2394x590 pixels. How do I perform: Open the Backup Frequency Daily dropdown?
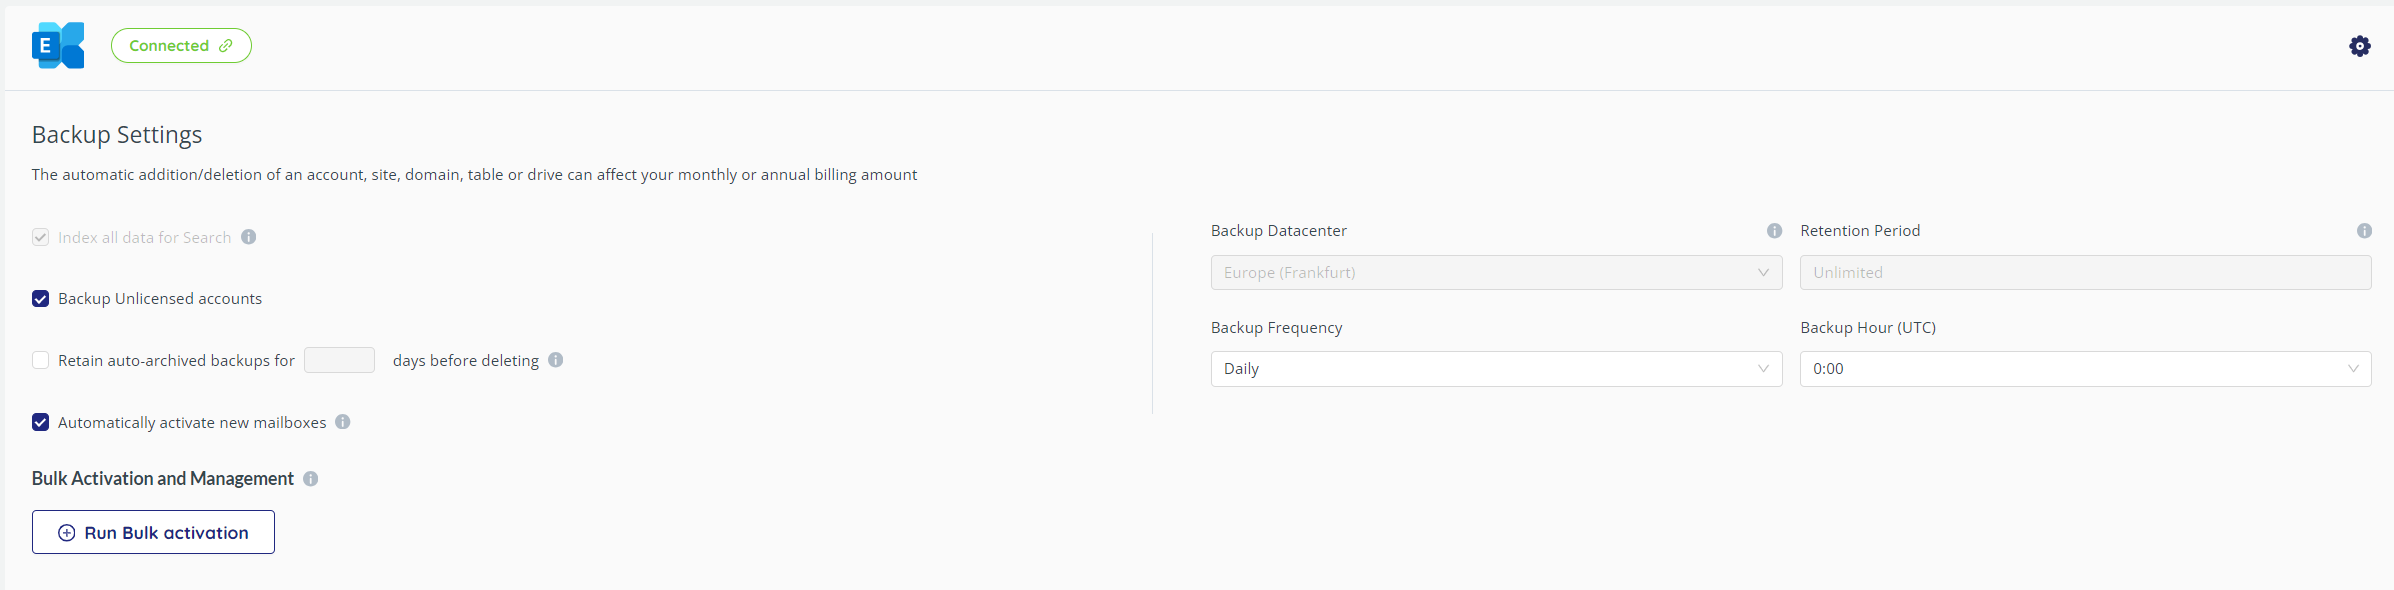[1496, 369]
